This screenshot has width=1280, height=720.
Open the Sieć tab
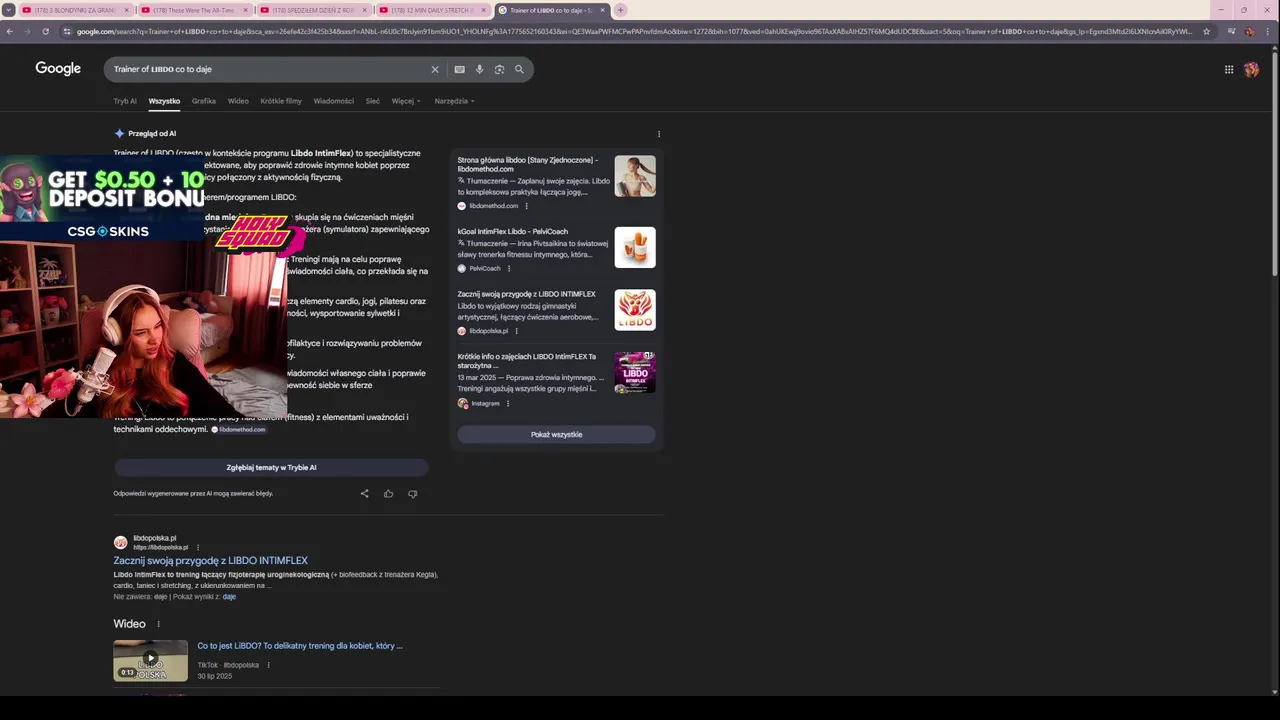372,101
